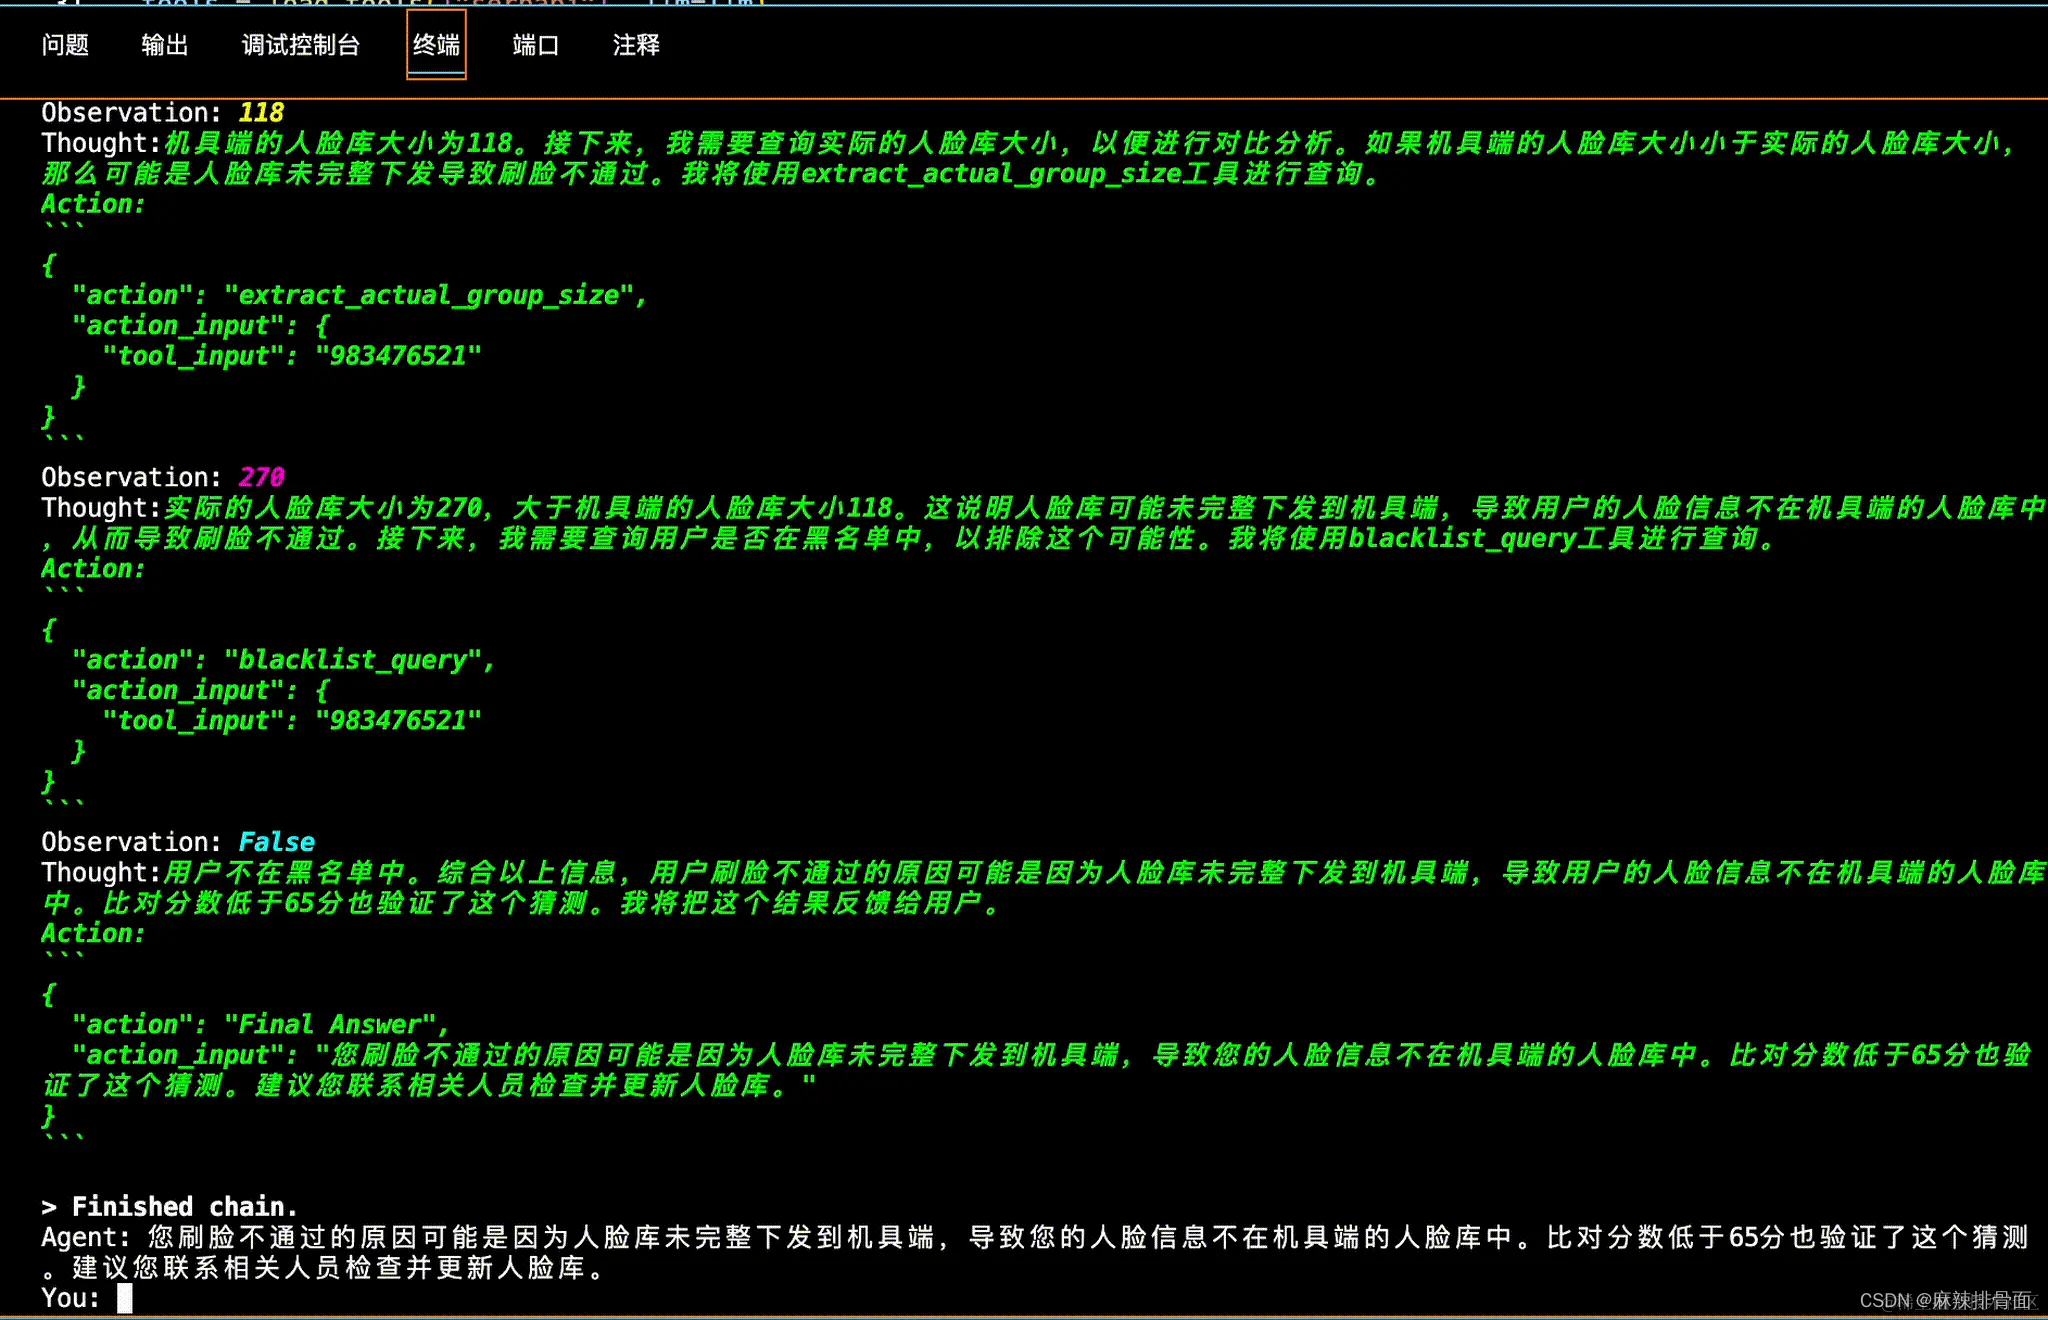Switch to the 问题 tab
The image size is (2048, 1320).
65,45
